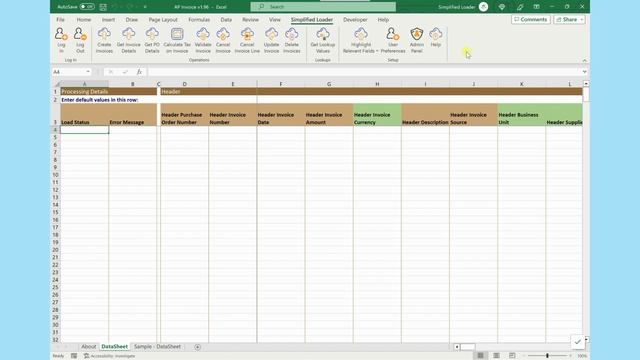Open the Developer tab
Viewport: 640px width, 360px height.
click(355, 20)
